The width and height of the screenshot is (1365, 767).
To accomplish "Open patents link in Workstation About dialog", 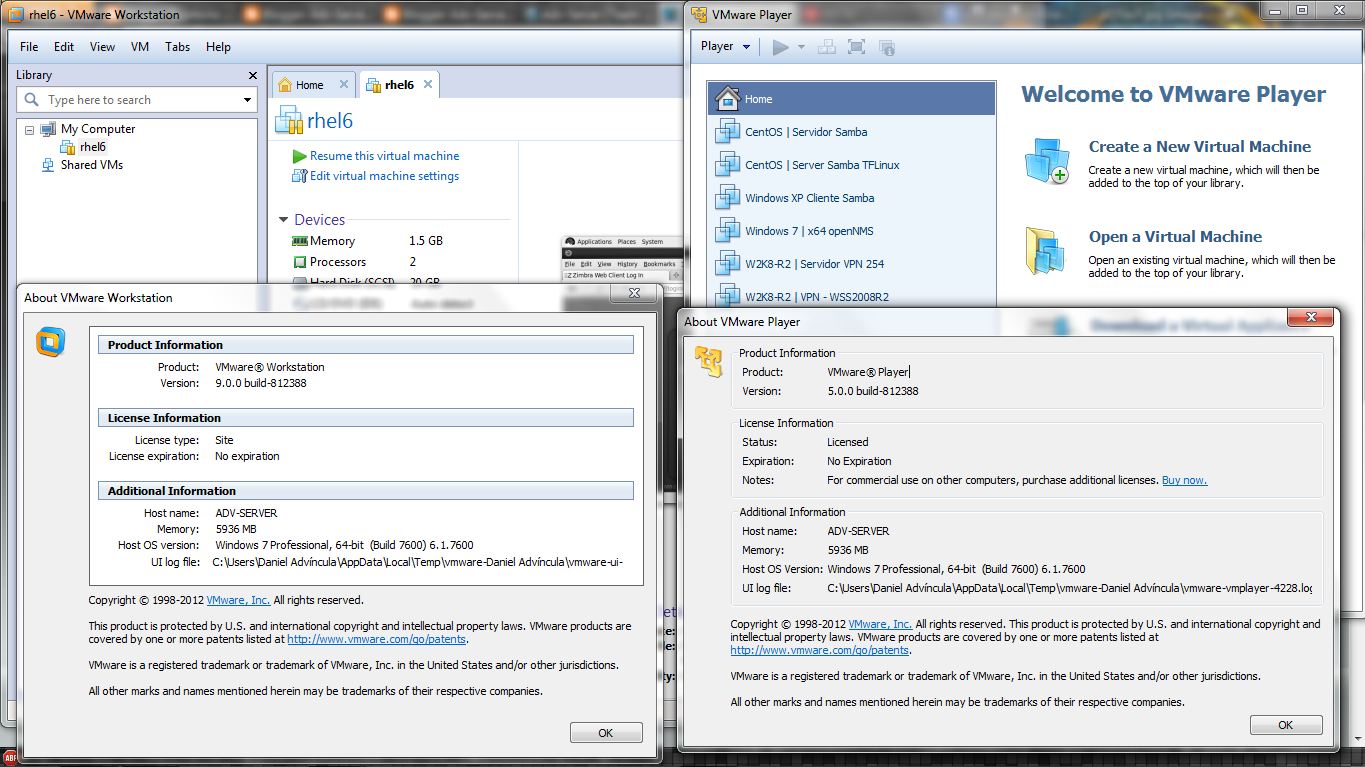I will 377,639.
